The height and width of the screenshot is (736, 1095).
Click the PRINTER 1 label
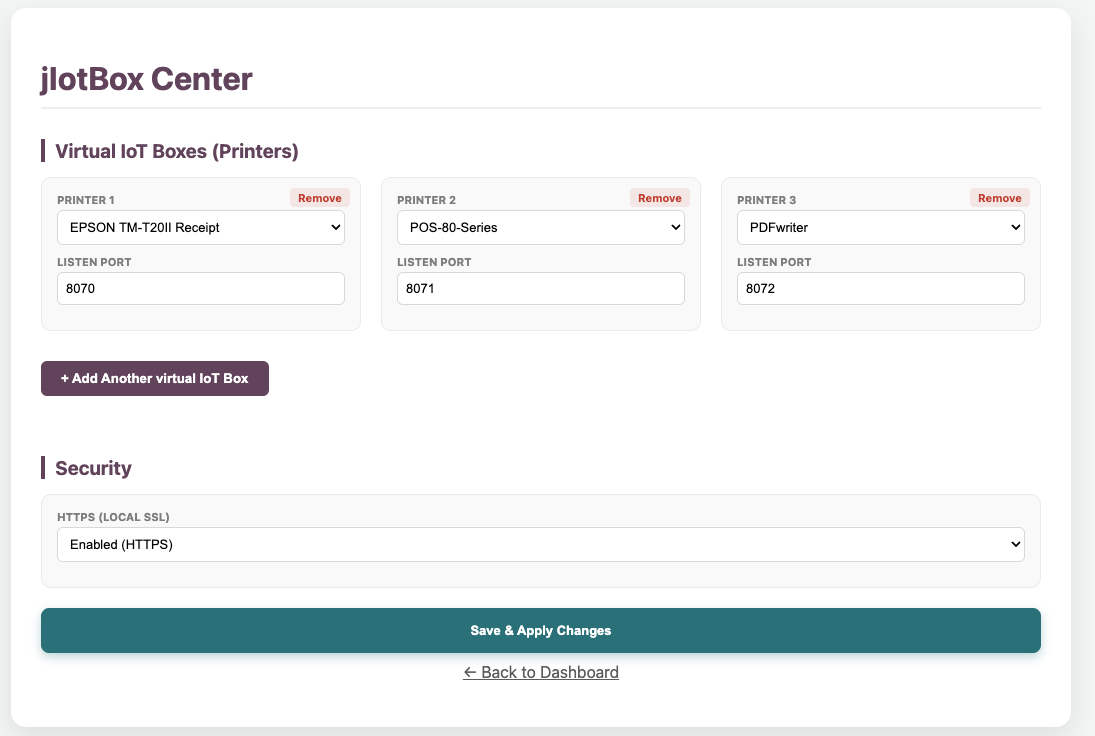[86, 200]
